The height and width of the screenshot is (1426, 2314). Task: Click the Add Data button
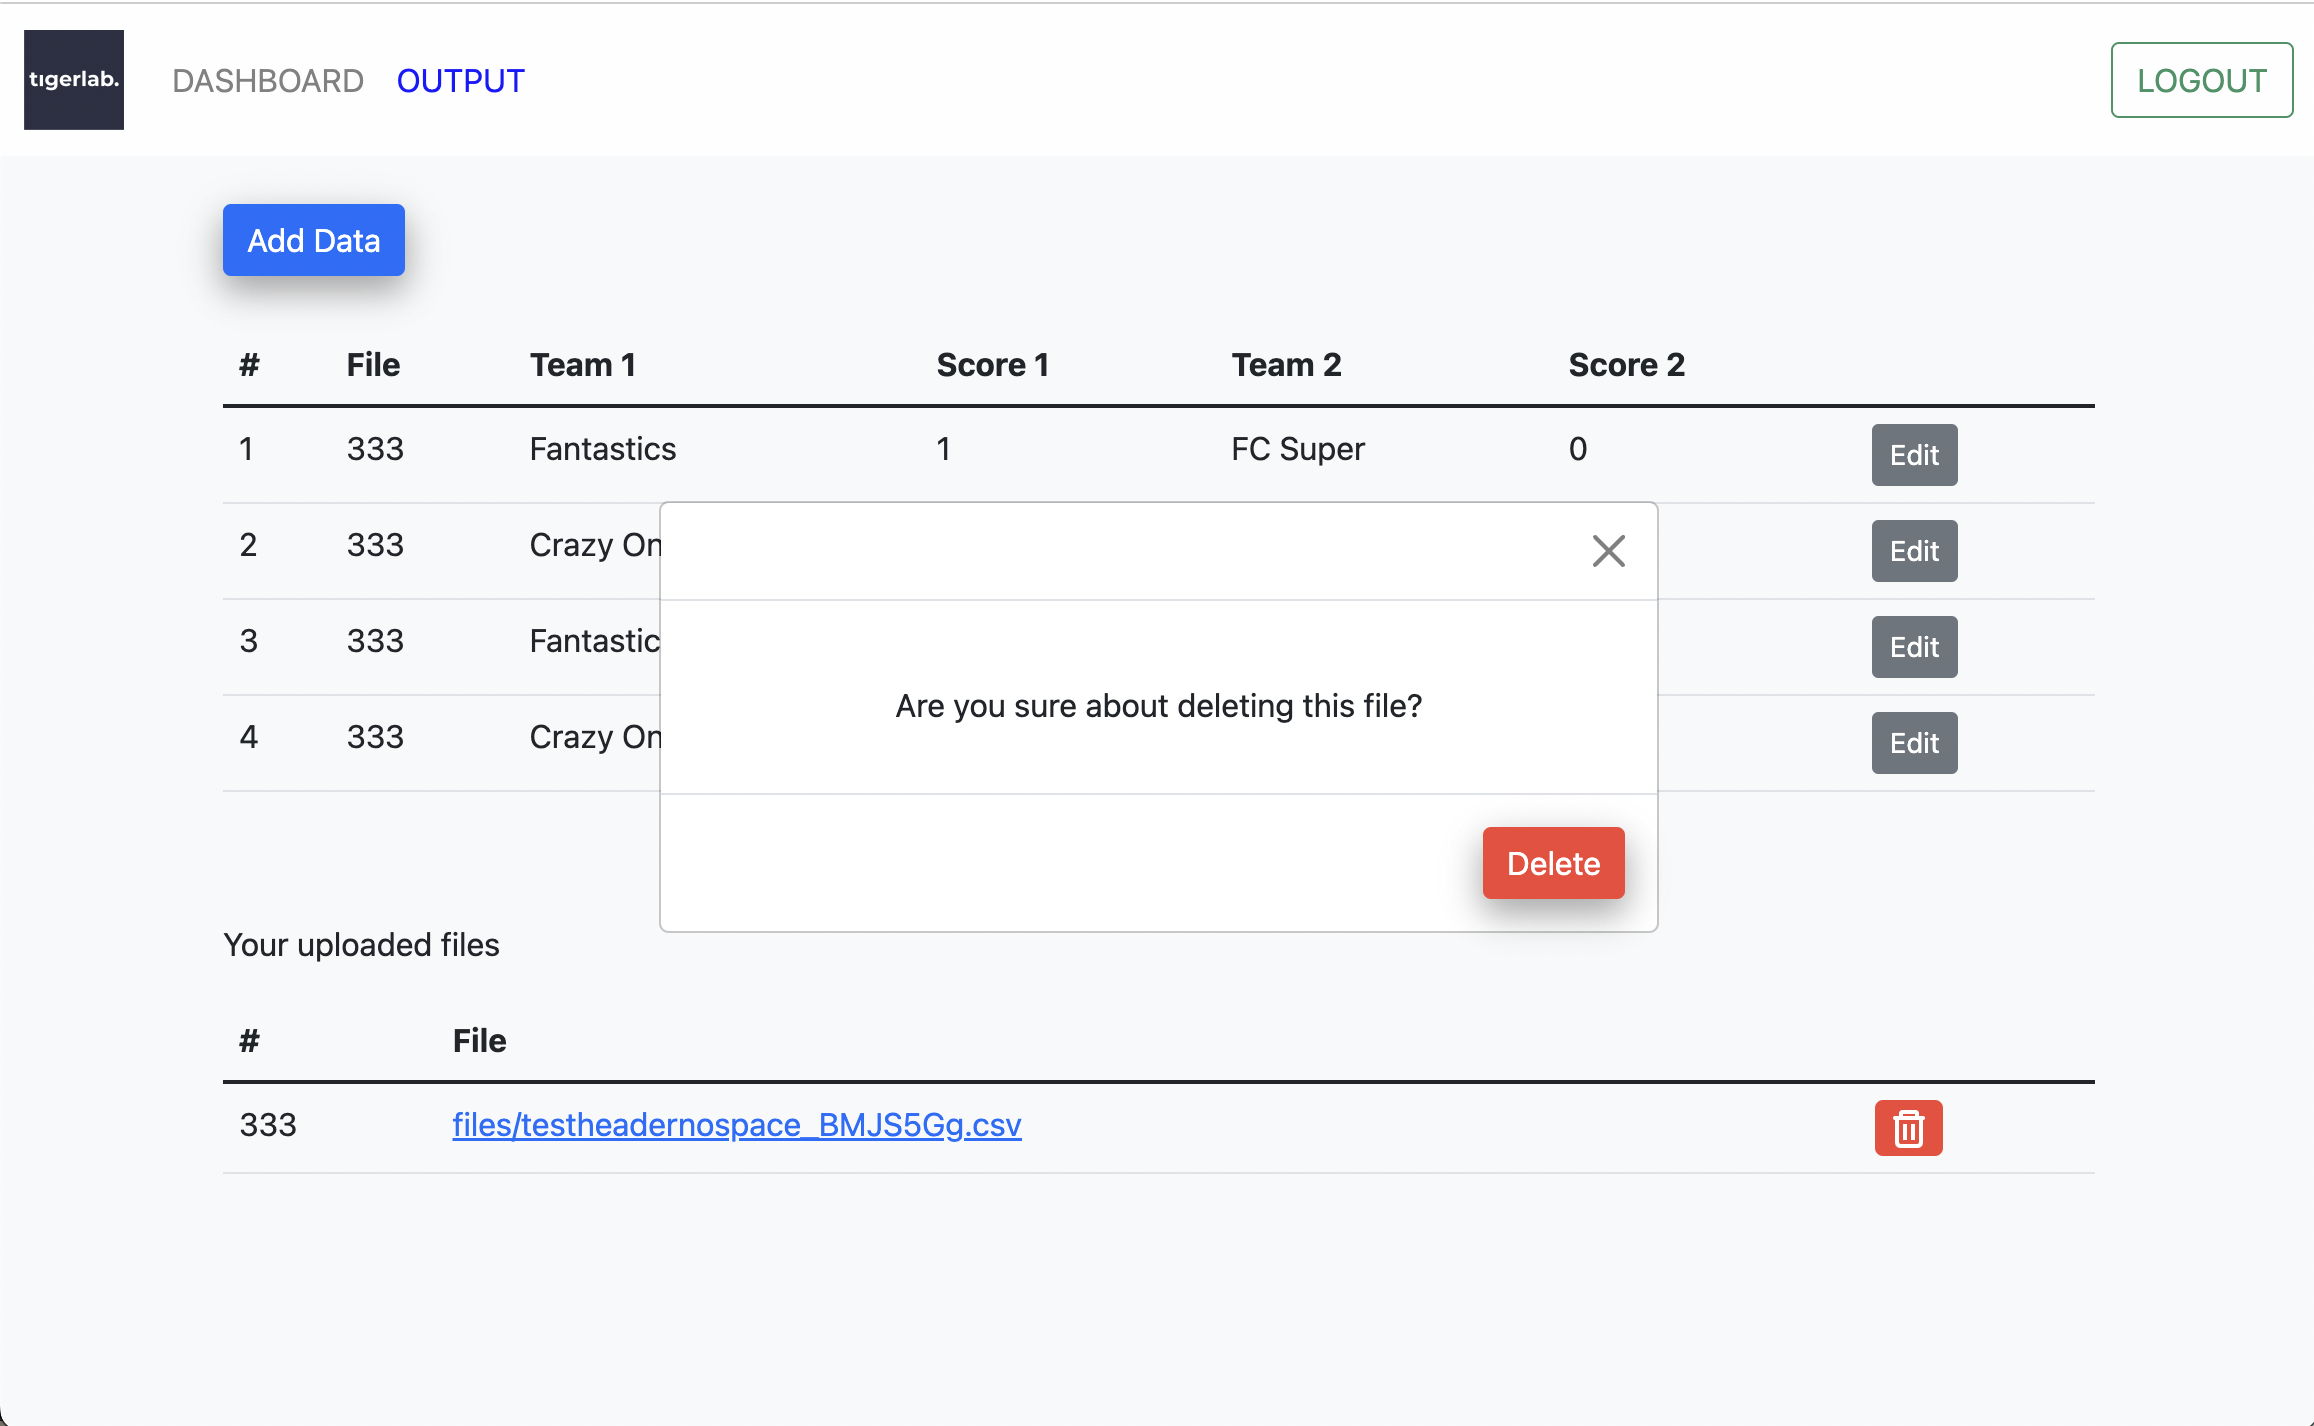point(314,240)
